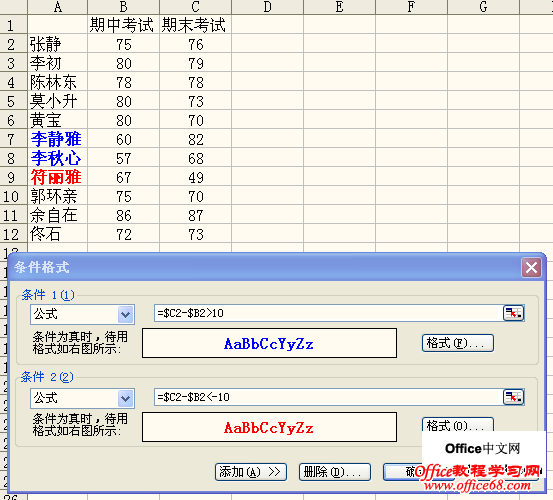Select the red cell 符丽雅

click(x=57, y=177)
